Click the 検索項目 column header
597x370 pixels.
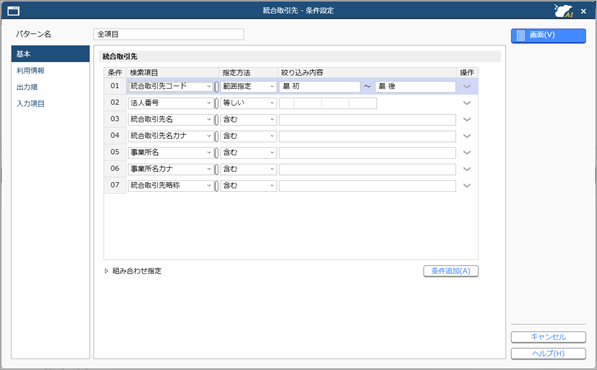pos(173,73)
